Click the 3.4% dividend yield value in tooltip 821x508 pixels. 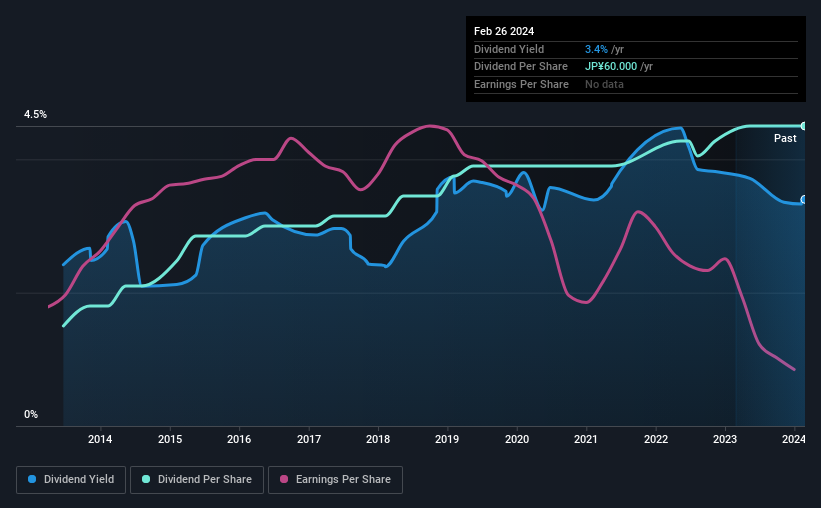tap(596, 49)
